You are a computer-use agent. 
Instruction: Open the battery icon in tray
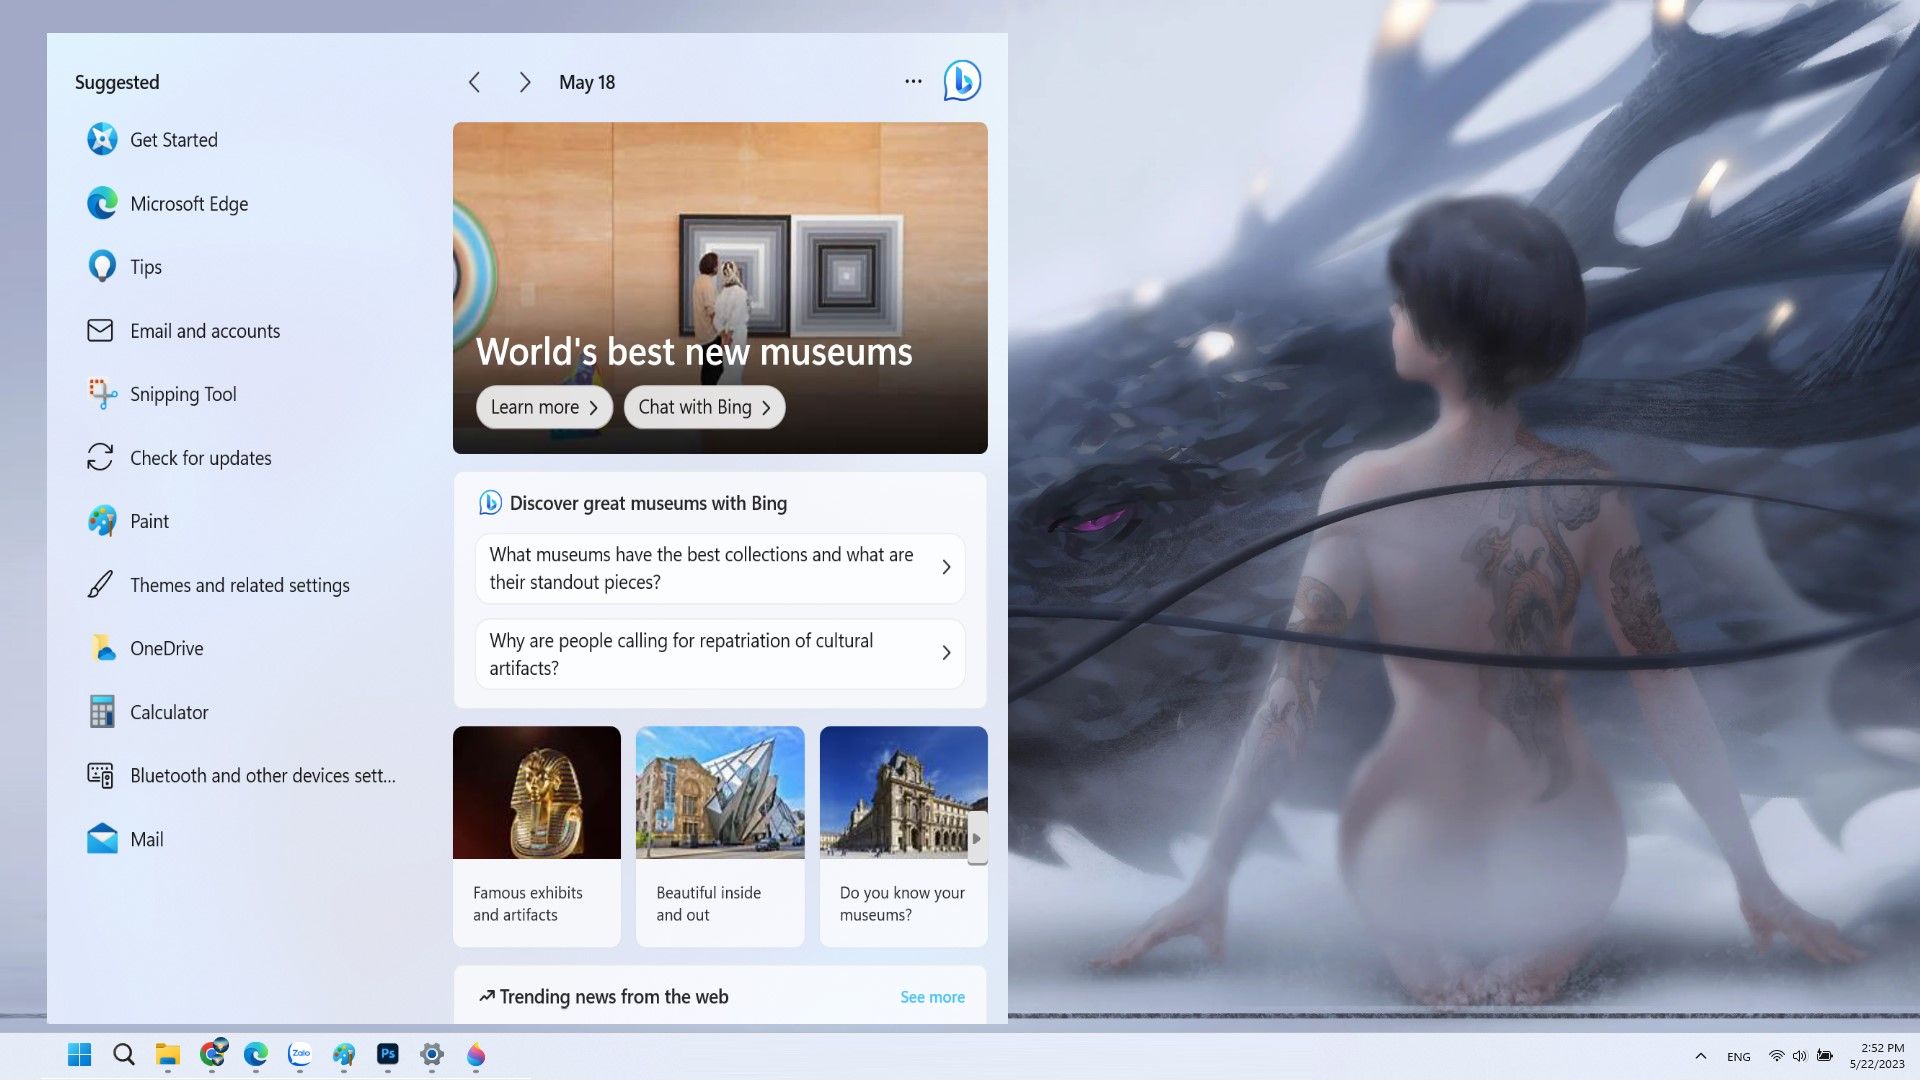[1825, 1056]
